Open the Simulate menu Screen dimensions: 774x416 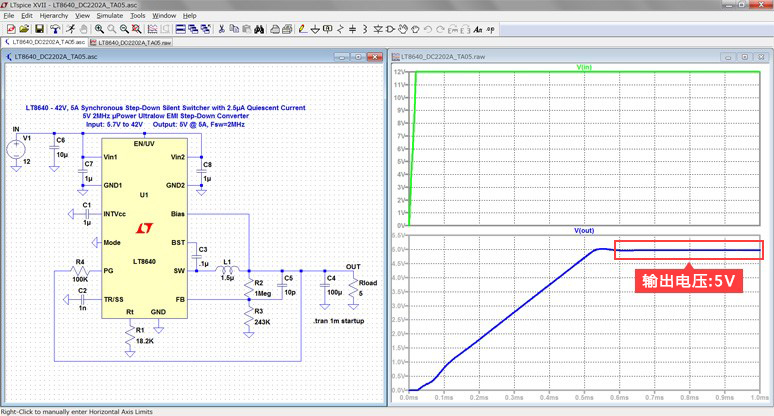pos(110,16)
